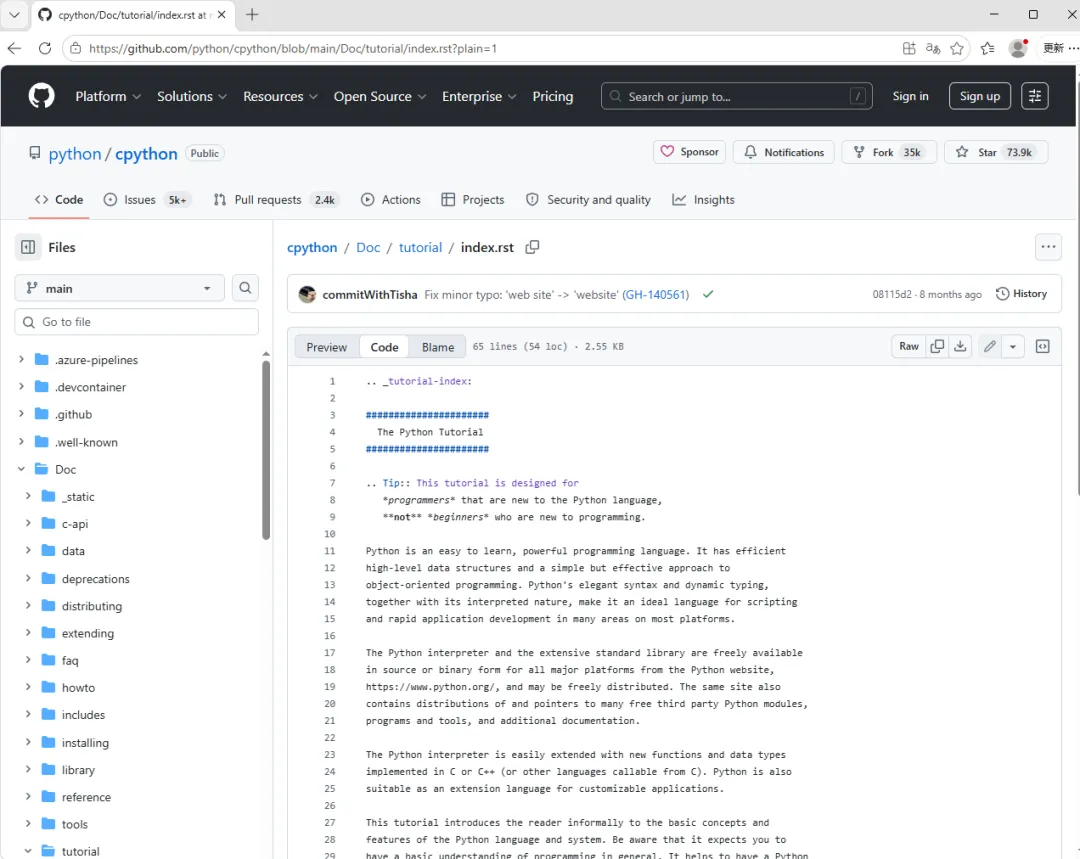Open the edit options dropdown arrow
1080x859 pixels.
point(1012,346)
